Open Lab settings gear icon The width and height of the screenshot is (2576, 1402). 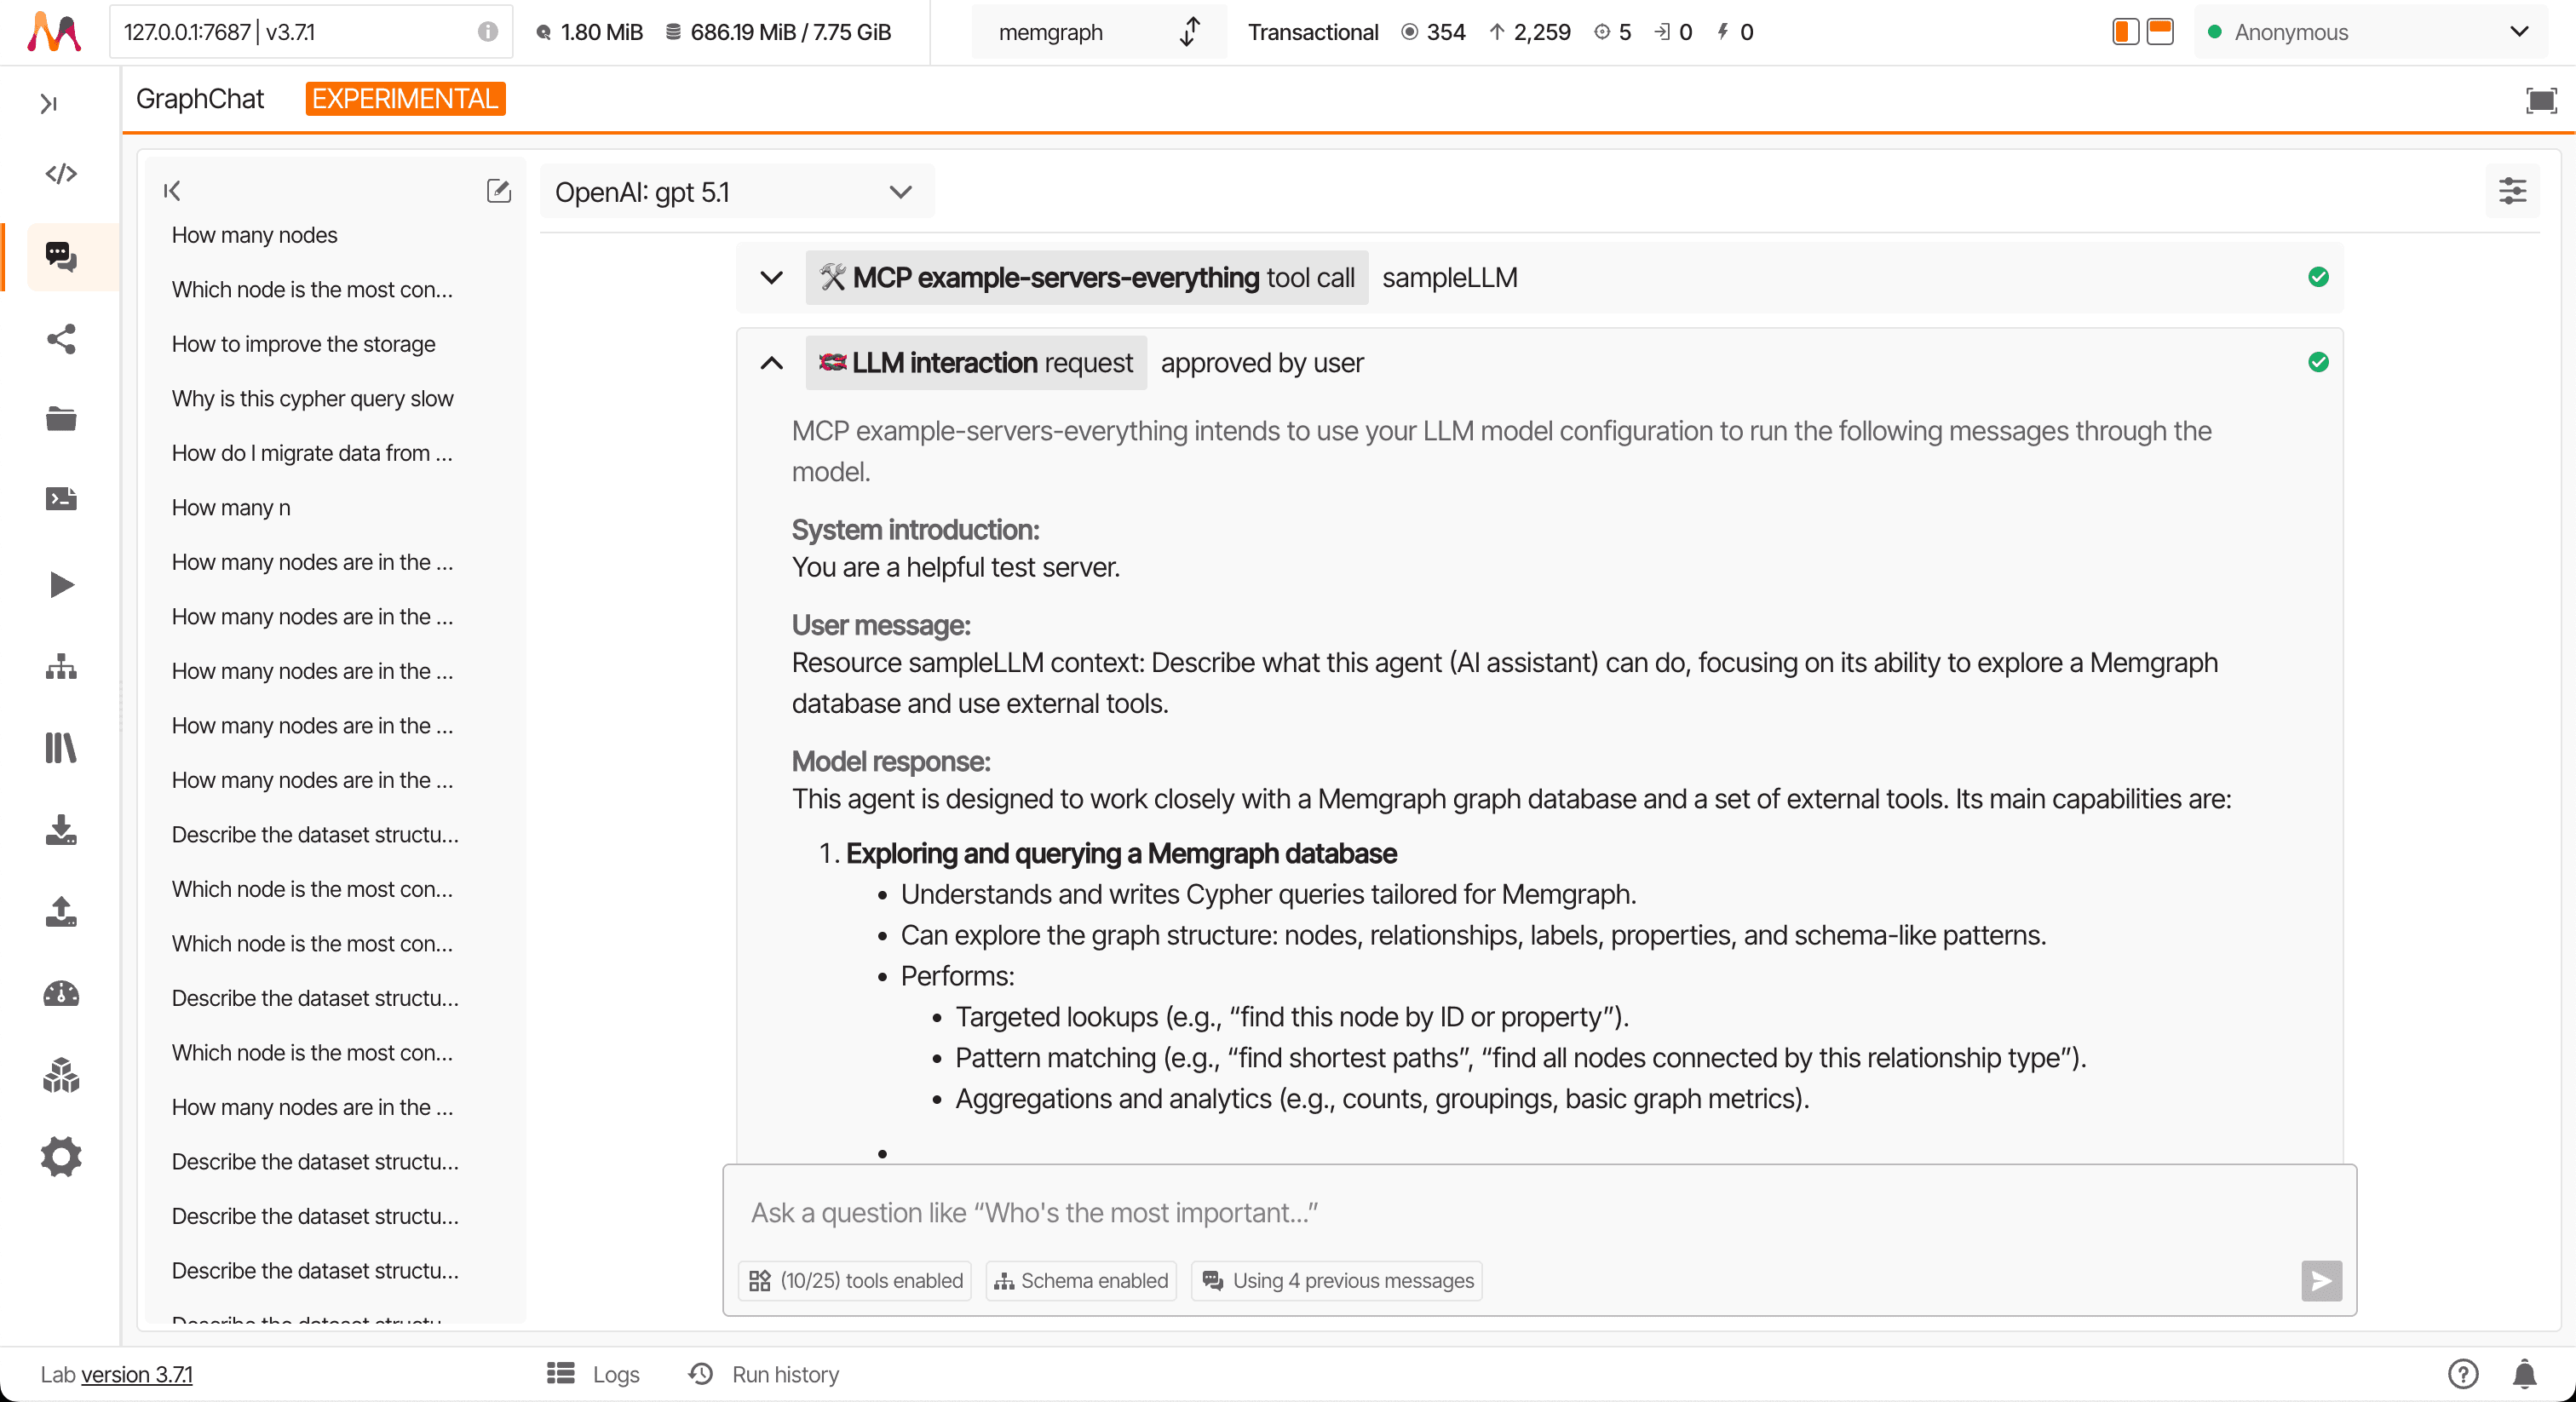coord(61,1156)
